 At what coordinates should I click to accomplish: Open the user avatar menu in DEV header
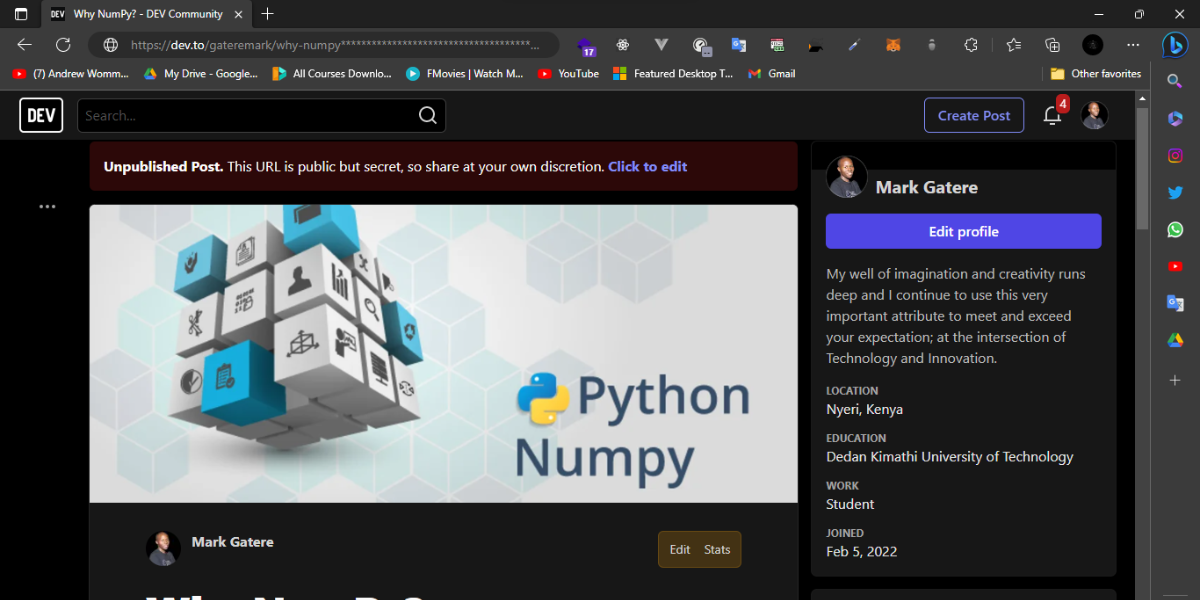point(1094,115)
